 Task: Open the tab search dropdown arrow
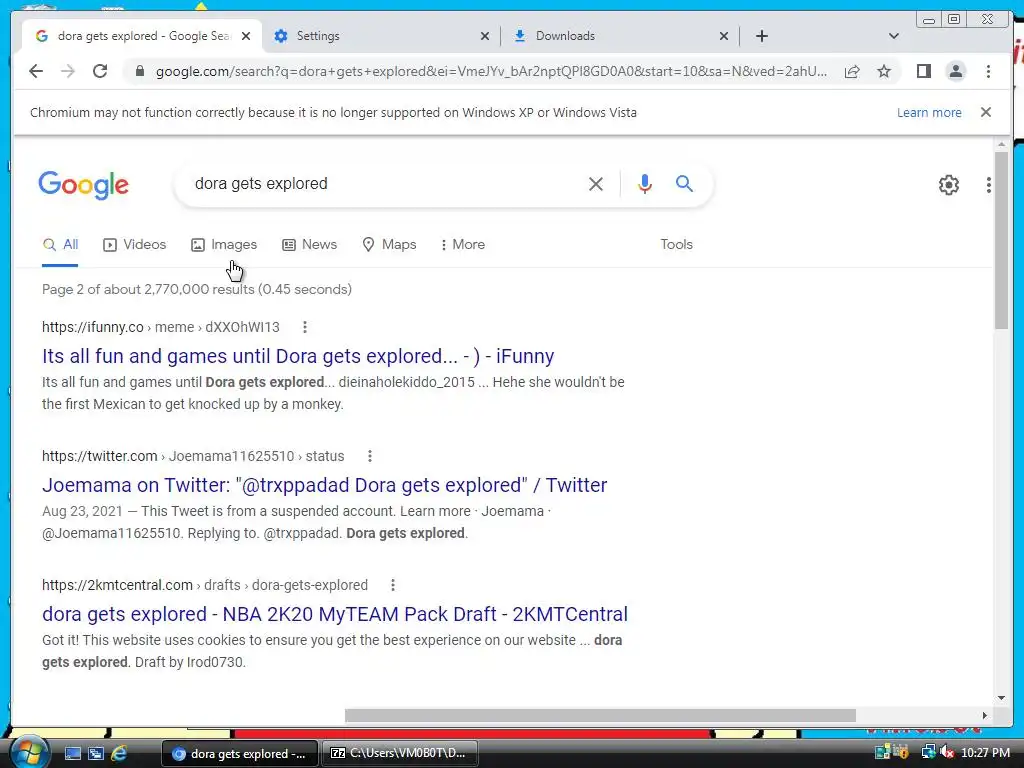(x=893, y=36)
